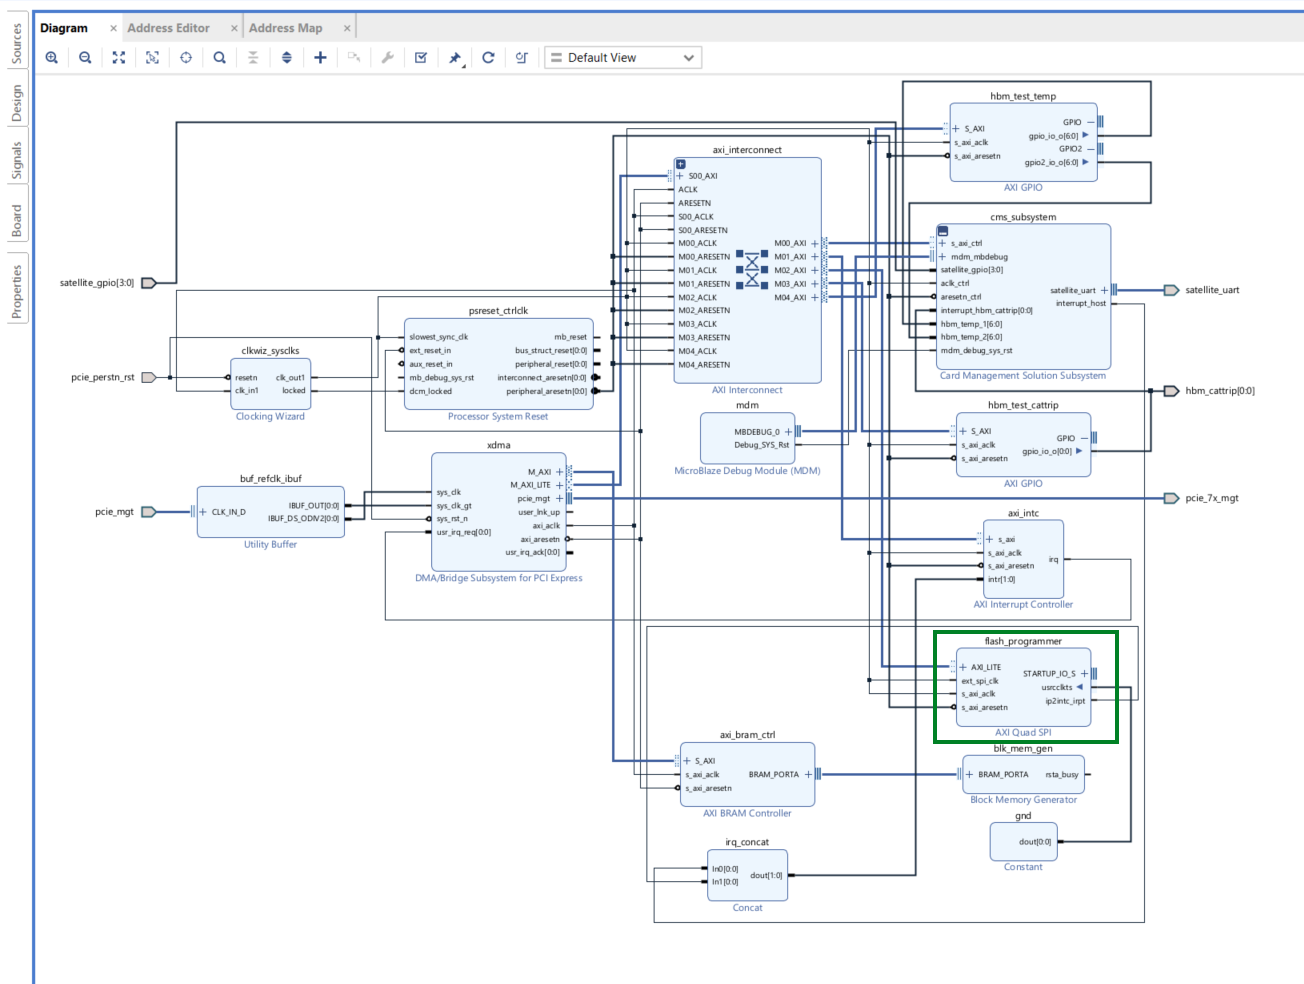Image resolution: width=1304 pixels, height=984 pixels.
Task: Expand M00_AXI pin group on axi_interconnect
Action: point(814,243)
